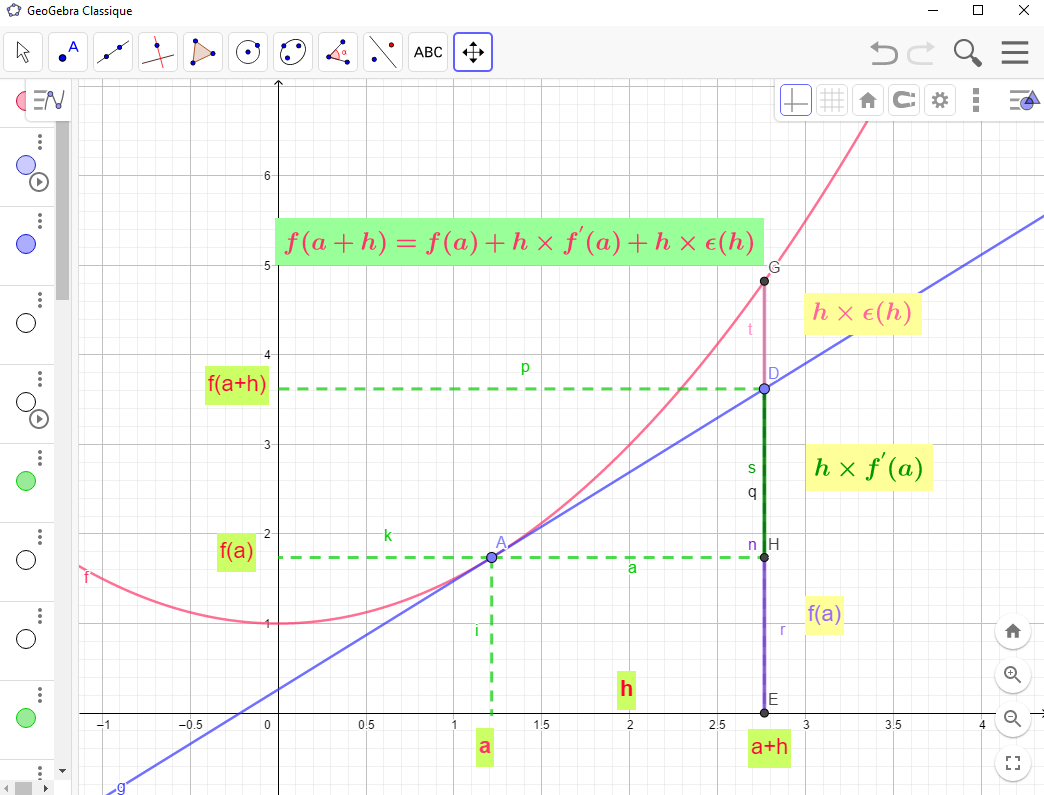Select the purple f(a) label near segment r

(824, 615)
